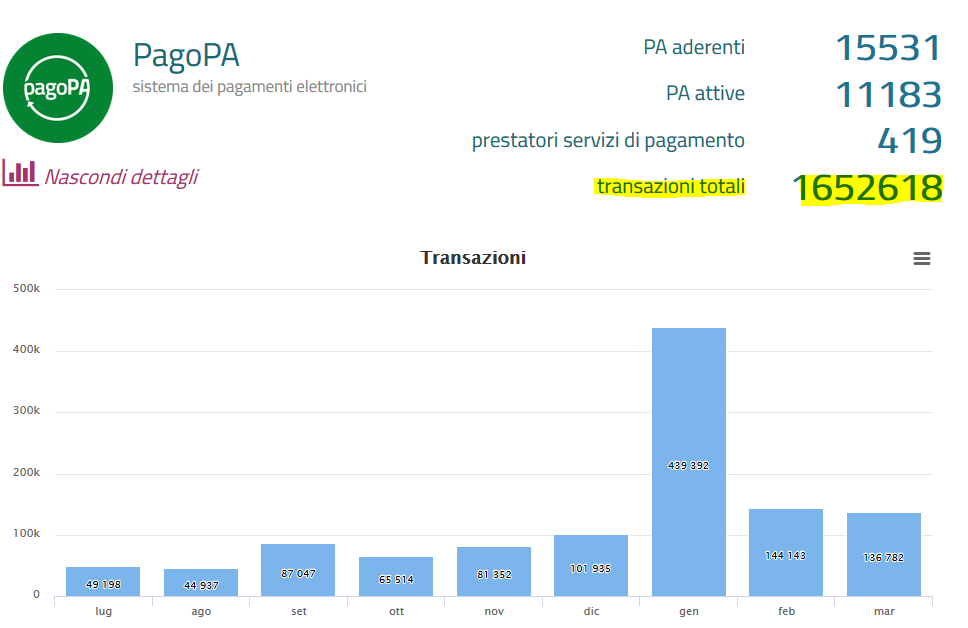
Task: Click the 'lug' x-axis label
Action: (x=104, y=611)
